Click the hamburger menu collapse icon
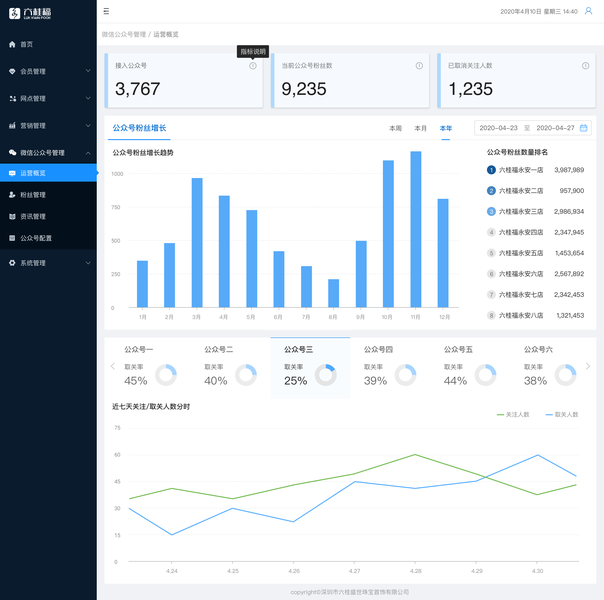Image resolution: width=604 pixels, height=600 pixels. point(106,11)
